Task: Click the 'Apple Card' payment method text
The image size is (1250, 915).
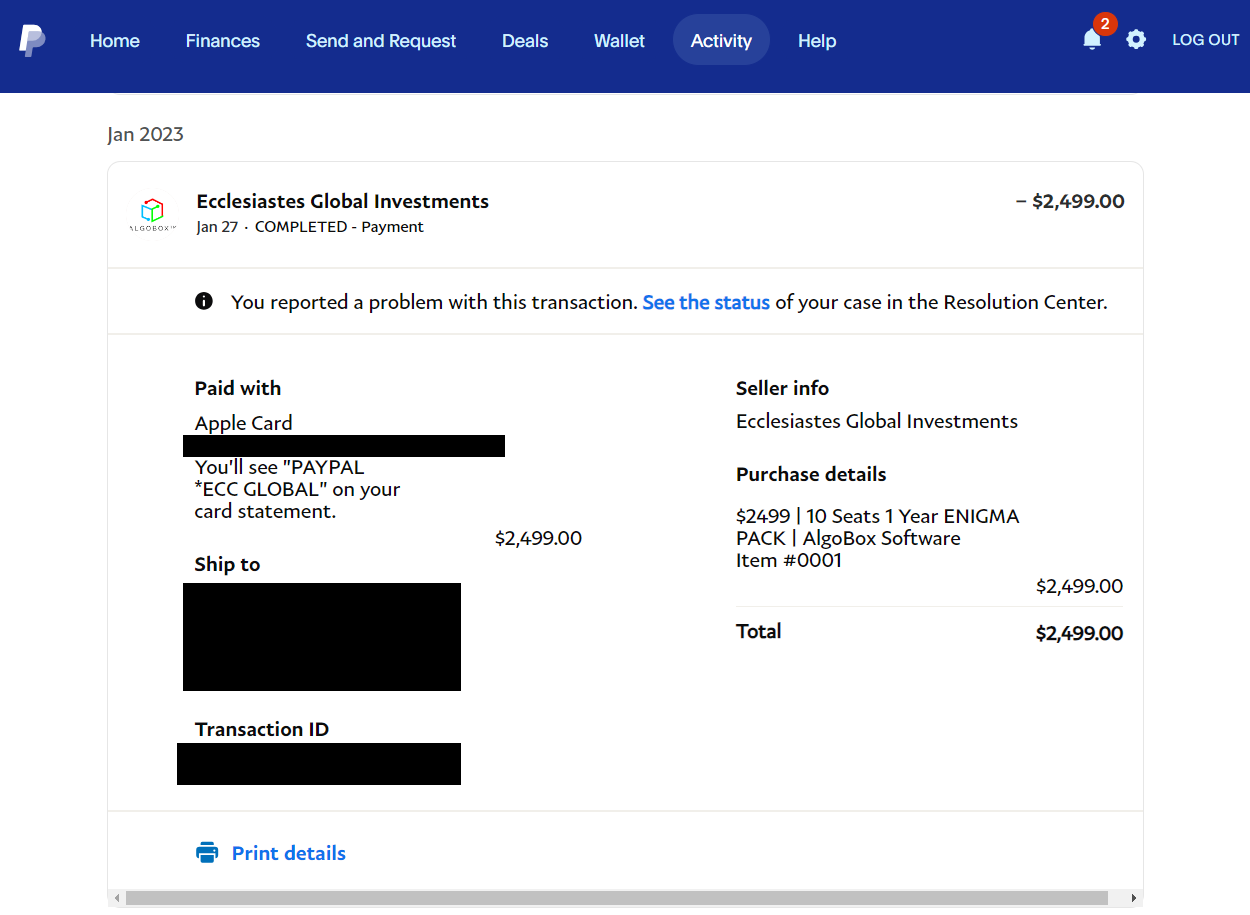Action: (x=244, y=423)
